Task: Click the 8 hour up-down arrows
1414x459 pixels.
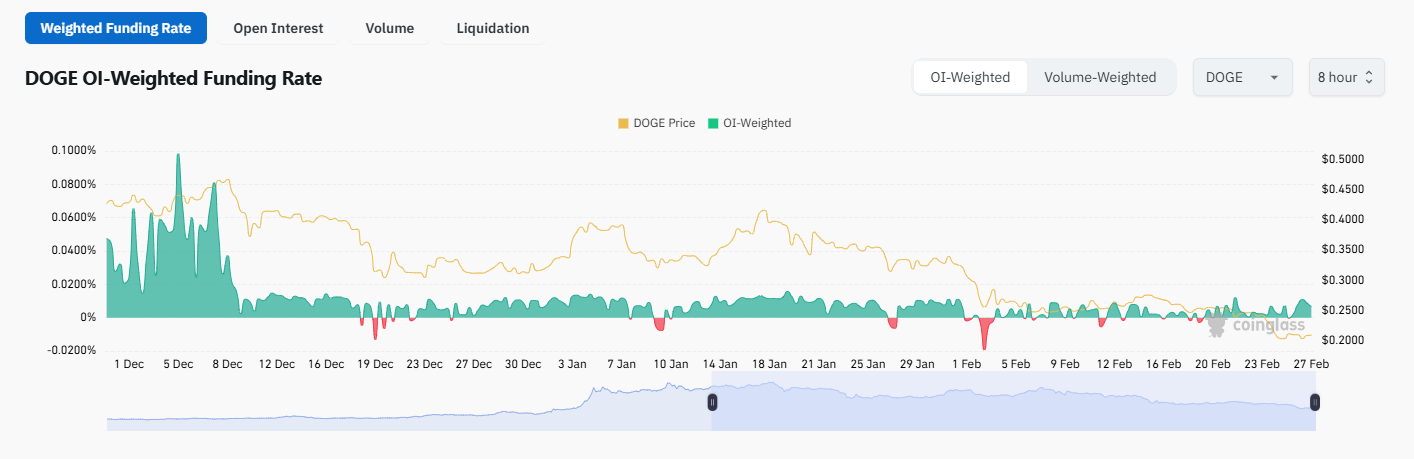Action: pyautogui.click(x=1369, y=78)
